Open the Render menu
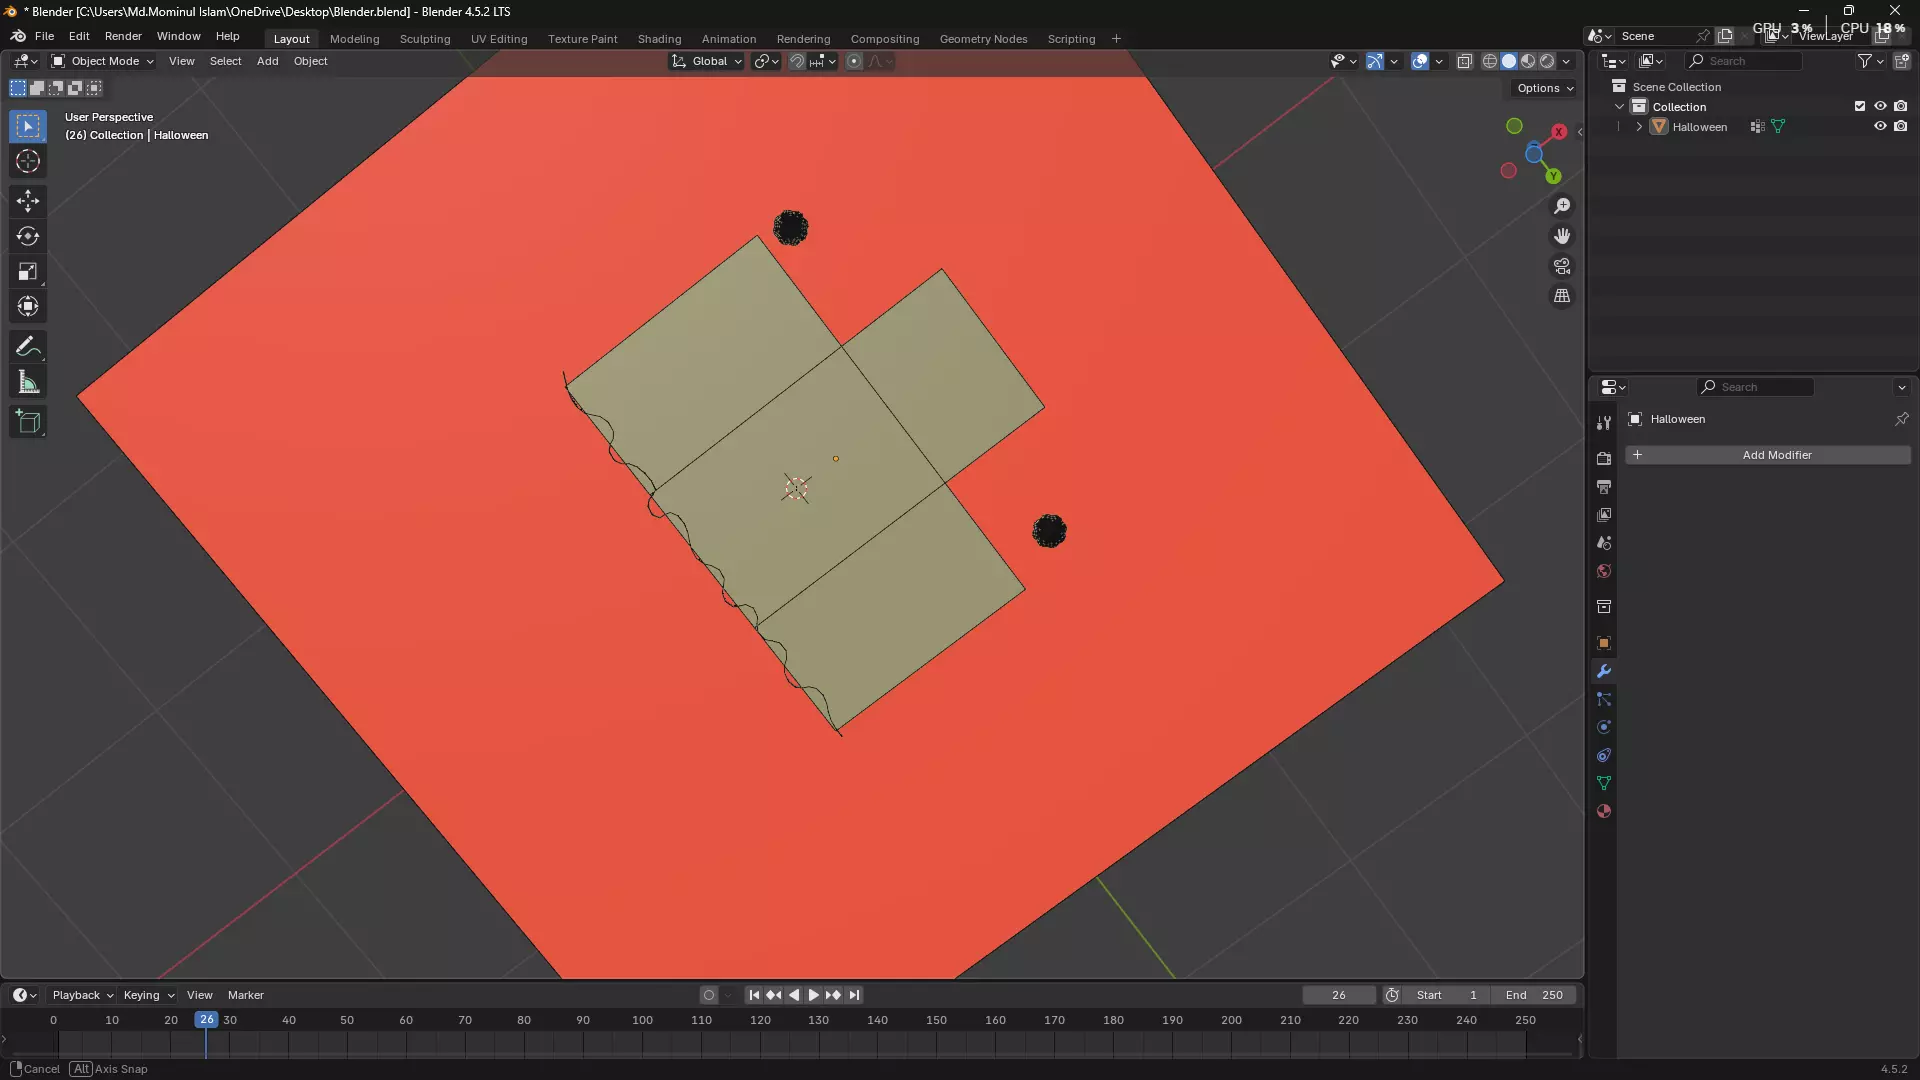The width and height of the screenshot is (1920, 1080). (x=123, y=36)
